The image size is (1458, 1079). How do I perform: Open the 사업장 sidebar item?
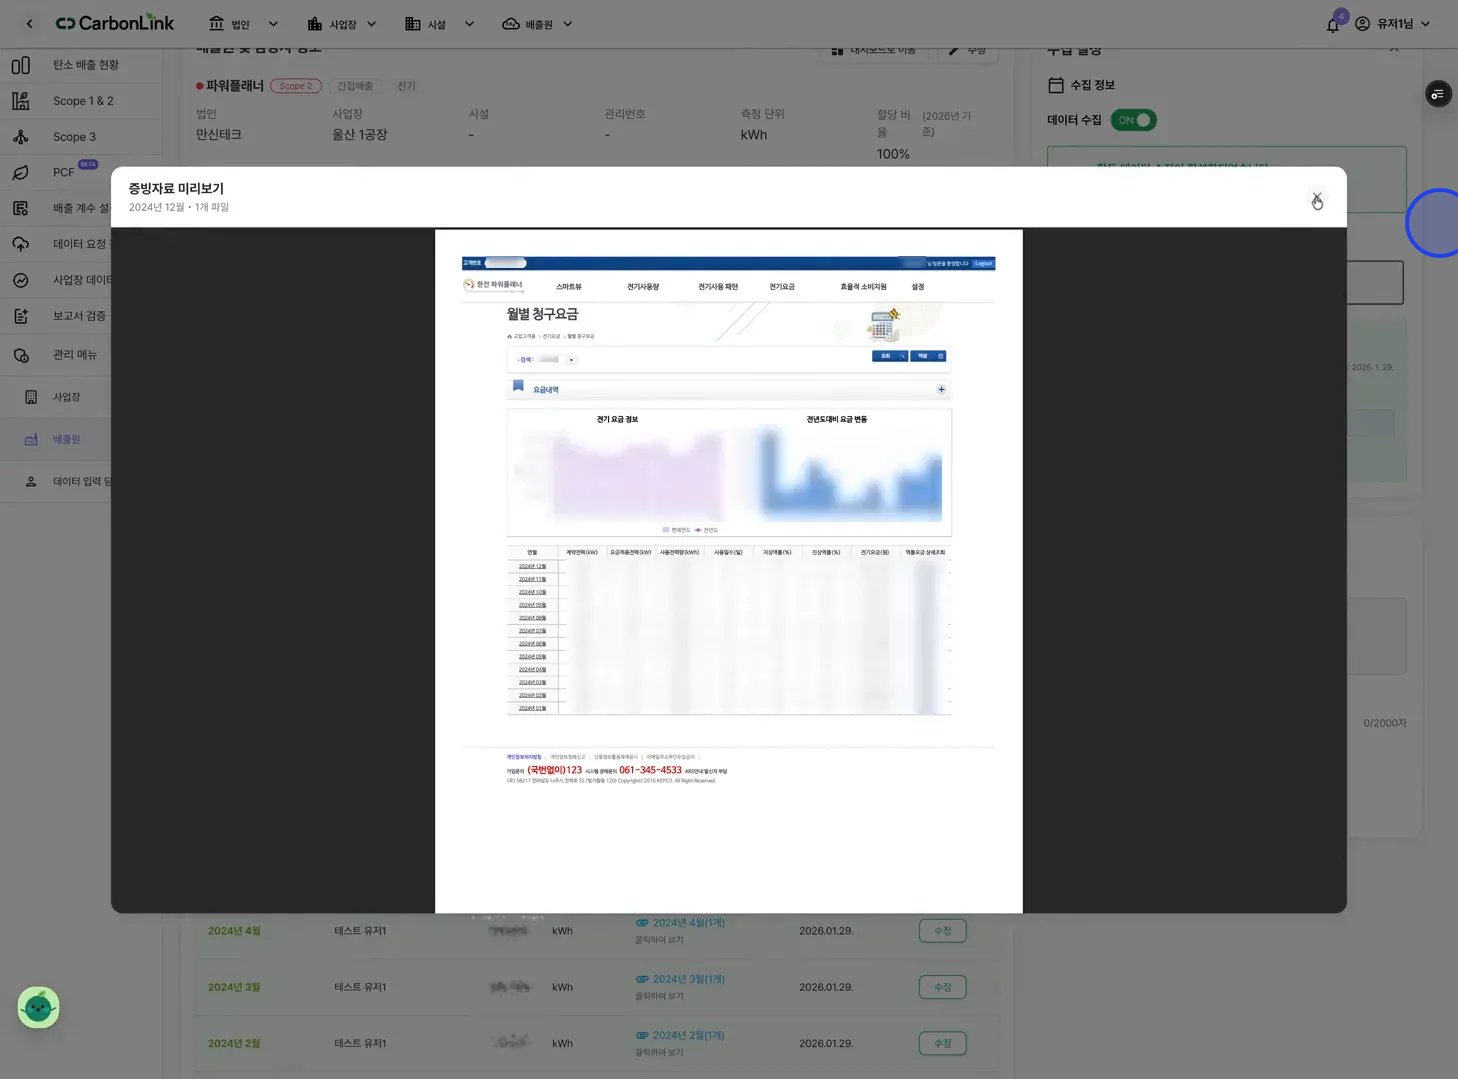point(66,397)
